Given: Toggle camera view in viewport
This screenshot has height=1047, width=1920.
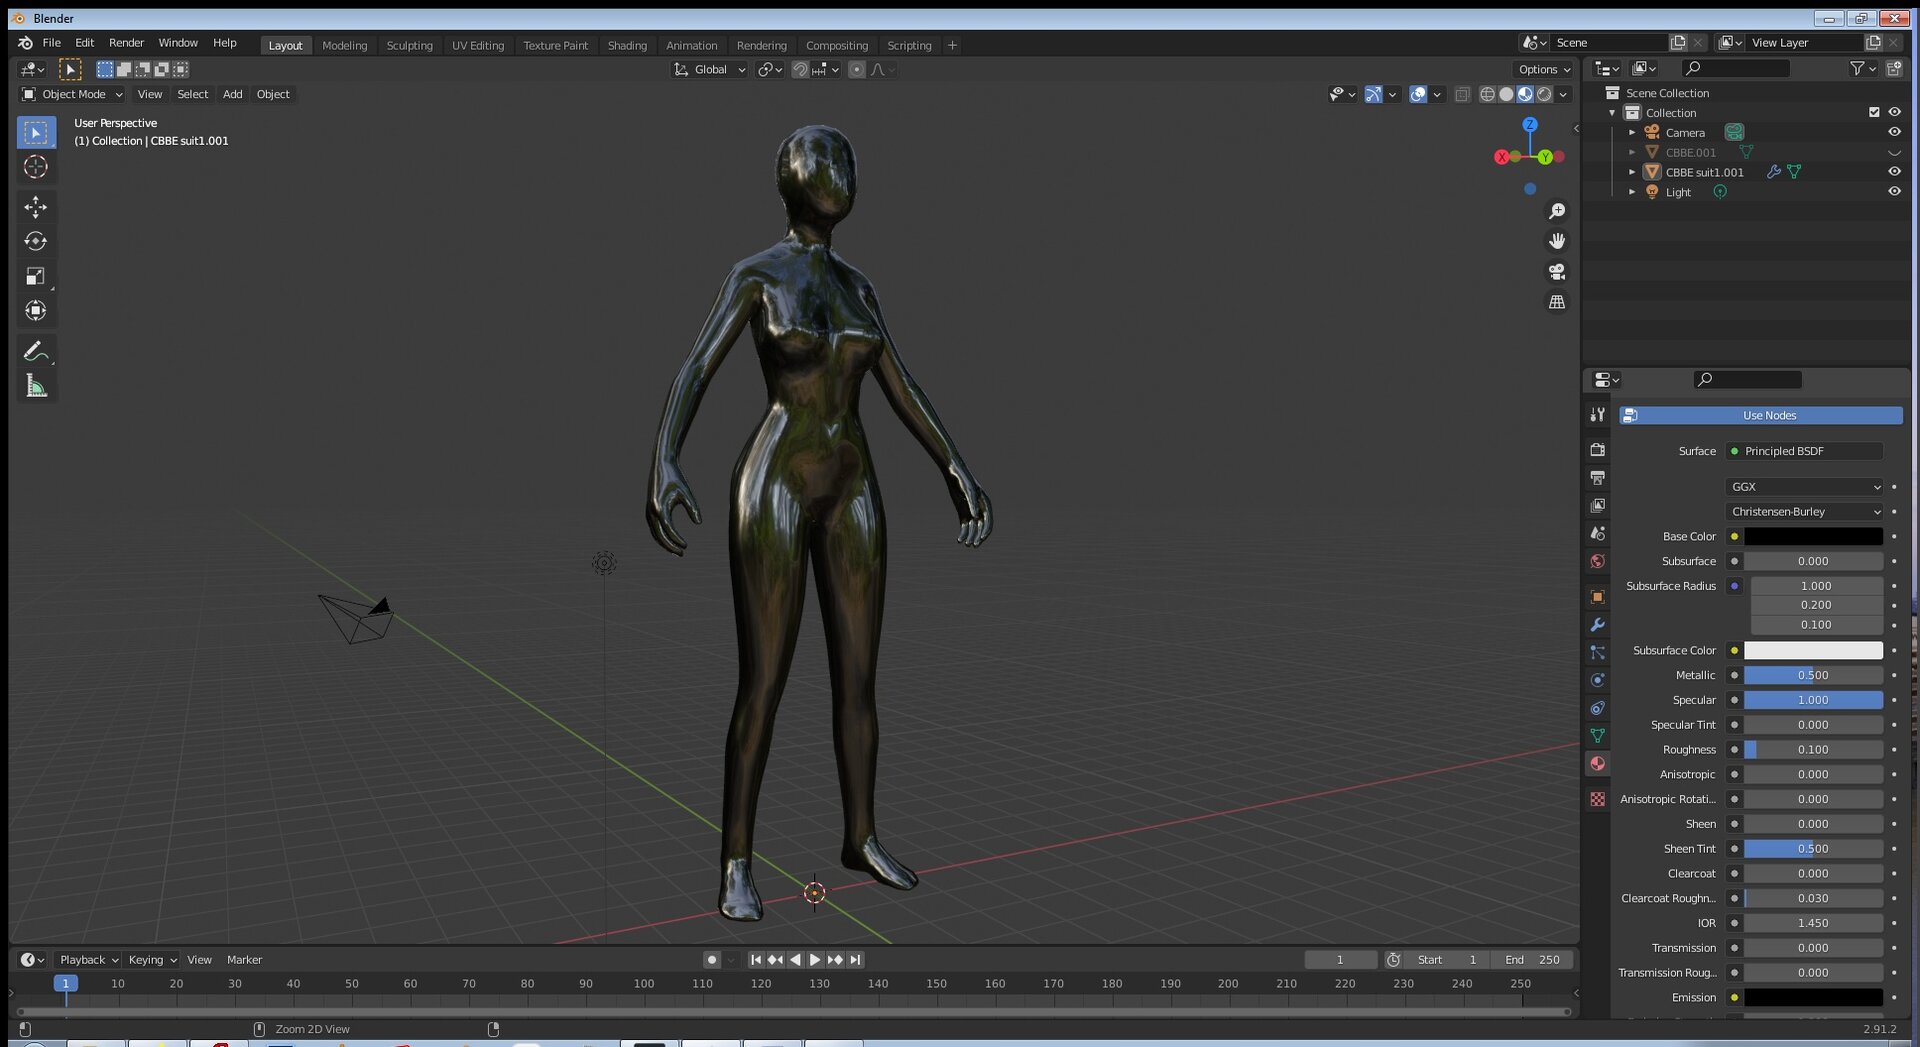Looking at the screenshot, I should (x=1557, y=272).
